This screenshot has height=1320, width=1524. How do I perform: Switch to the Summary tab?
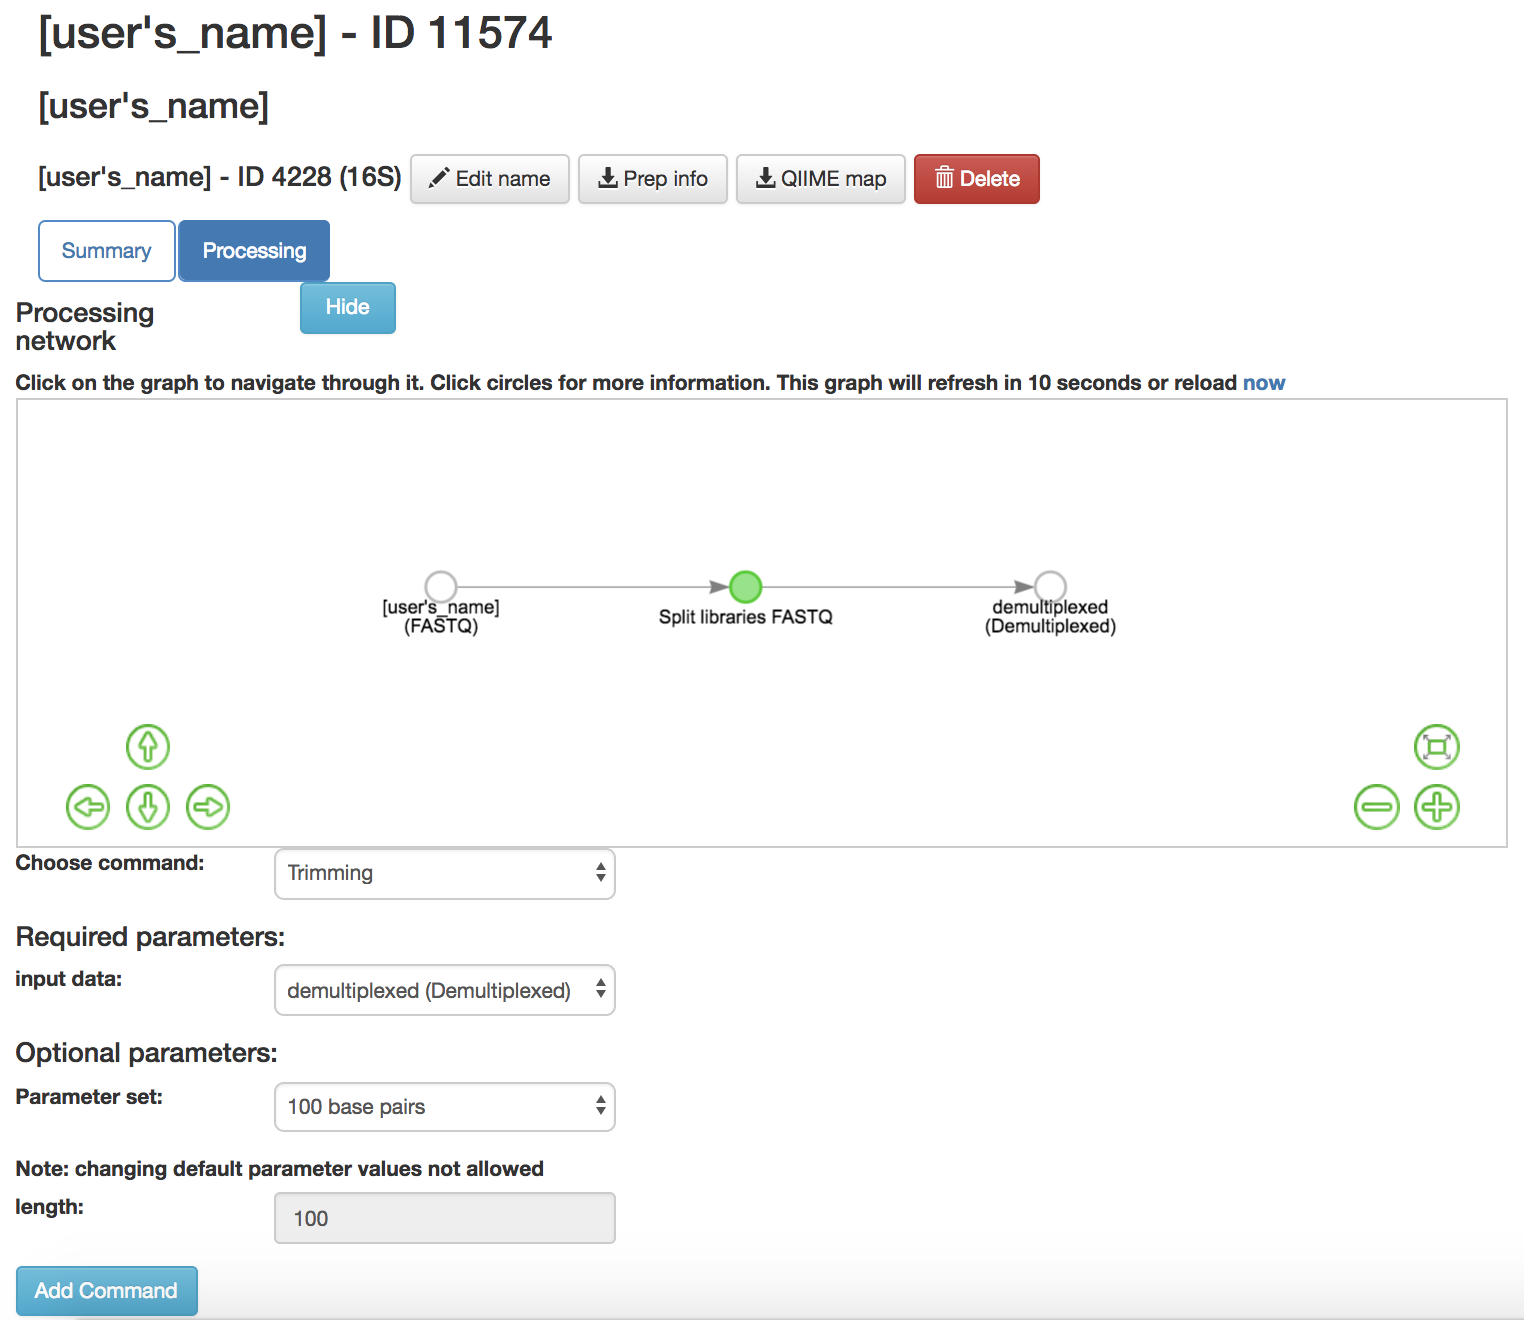point(106,250)
